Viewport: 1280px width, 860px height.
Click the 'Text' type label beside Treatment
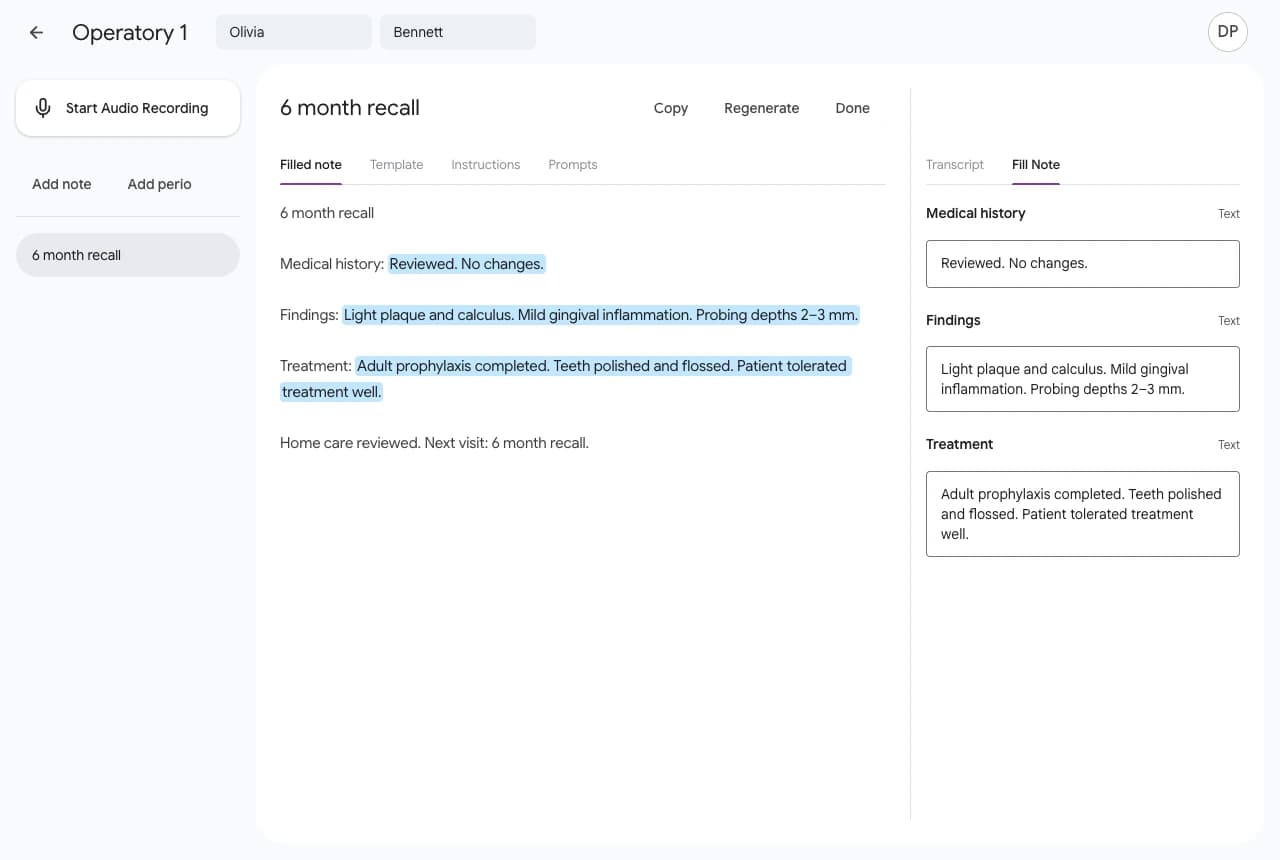[x=1229, y=445]
